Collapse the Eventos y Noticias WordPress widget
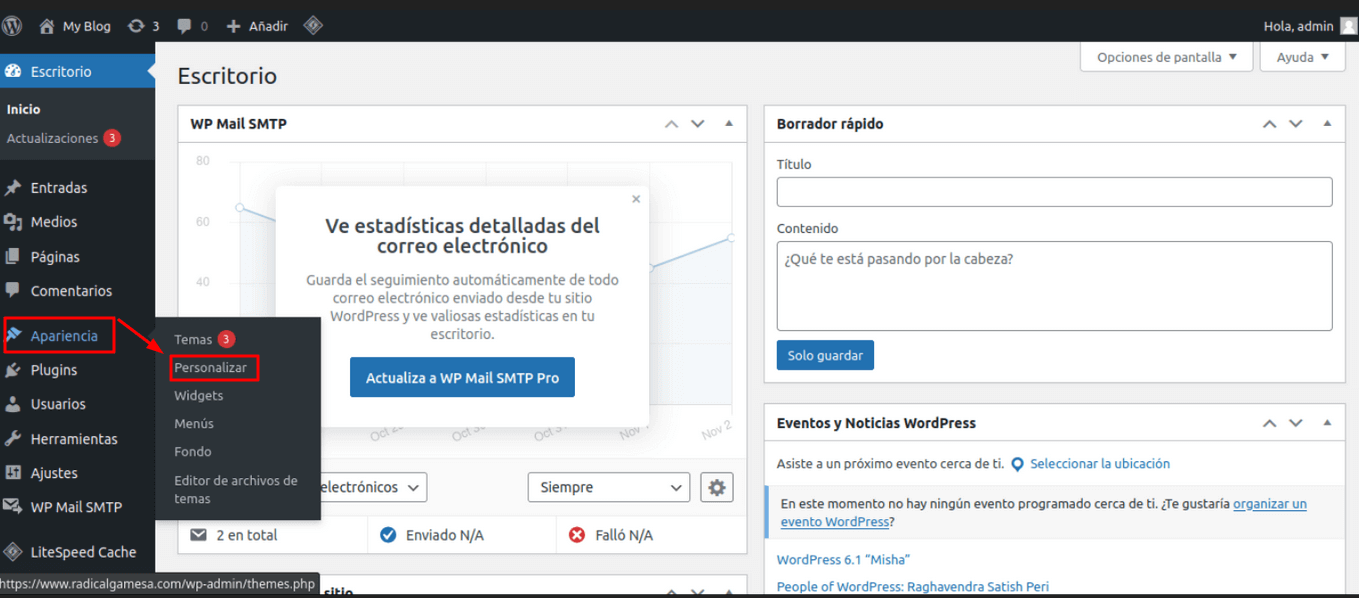The height and width of the screenshot is (598, 1359). pyautogui.click(x=1327, y=423)
